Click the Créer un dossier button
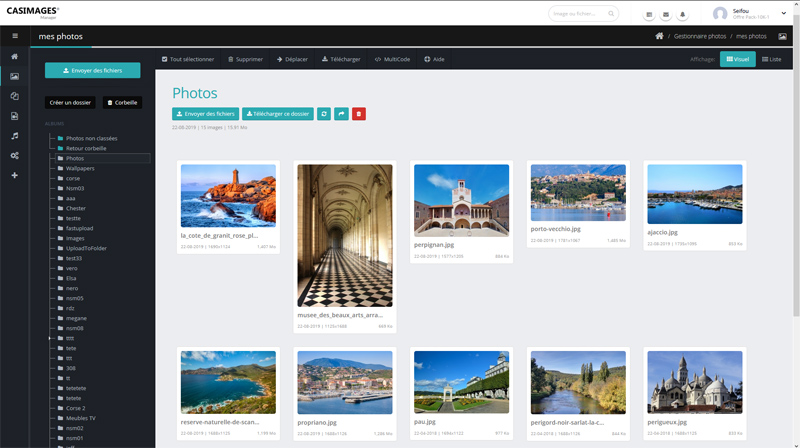 tap(70, 102)
